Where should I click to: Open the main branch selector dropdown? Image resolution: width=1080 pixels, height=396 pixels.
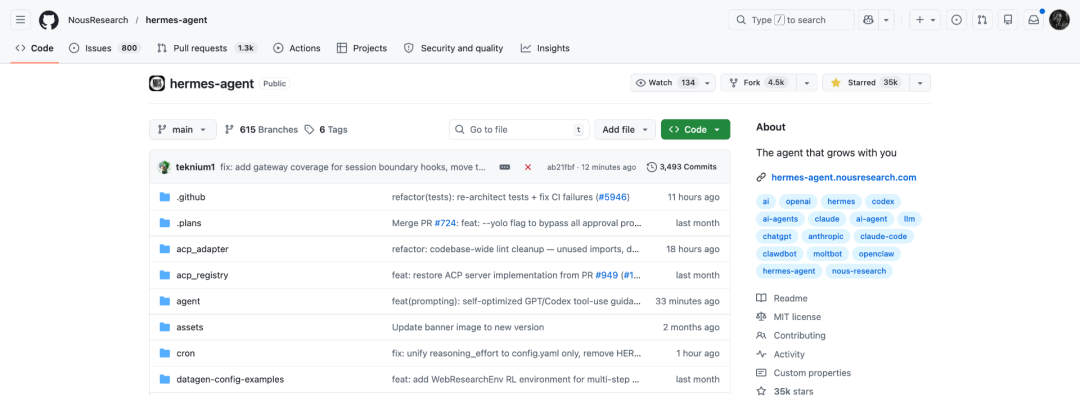pos(183,129)
